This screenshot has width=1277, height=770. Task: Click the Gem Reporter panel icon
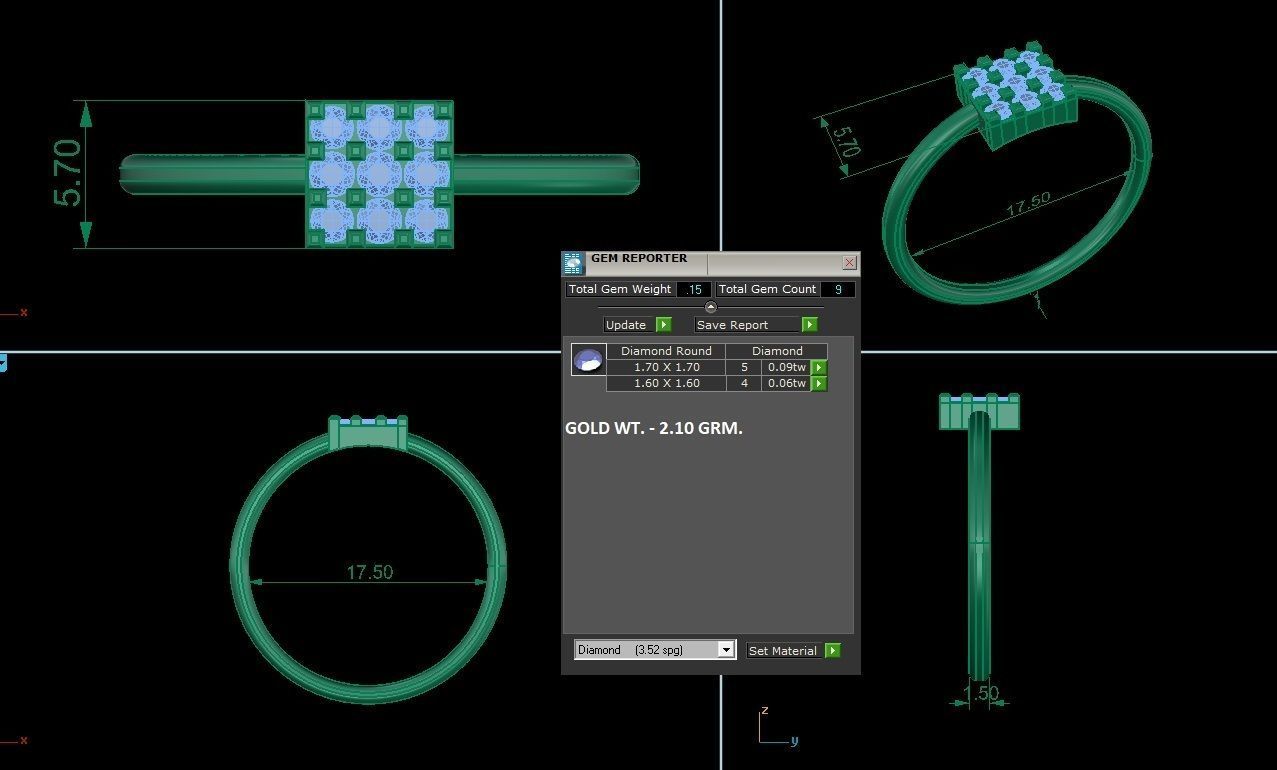pos(573,264)
